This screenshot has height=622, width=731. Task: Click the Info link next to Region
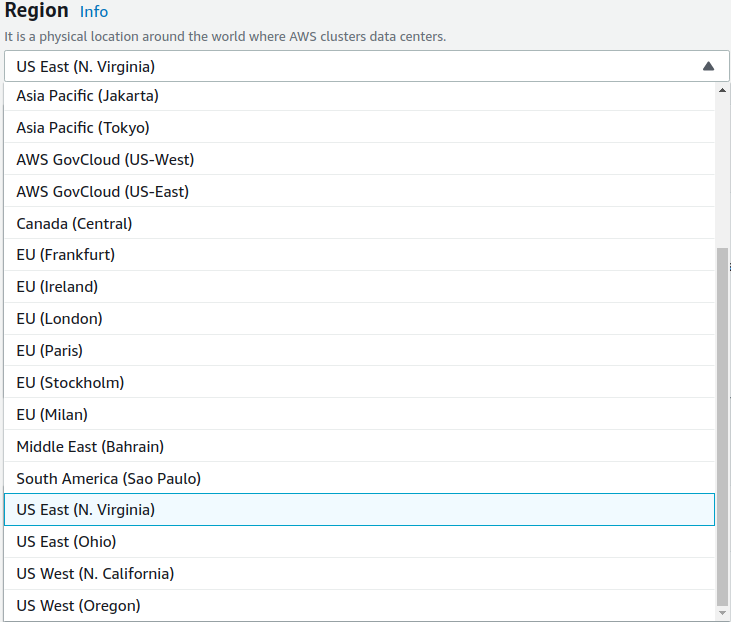pyautogui.click(x=93, y=12)
